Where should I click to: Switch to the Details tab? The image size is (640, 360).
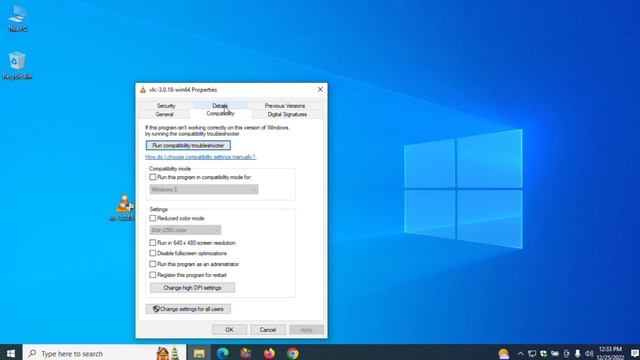pyautogui.click(x=220, y=106)
